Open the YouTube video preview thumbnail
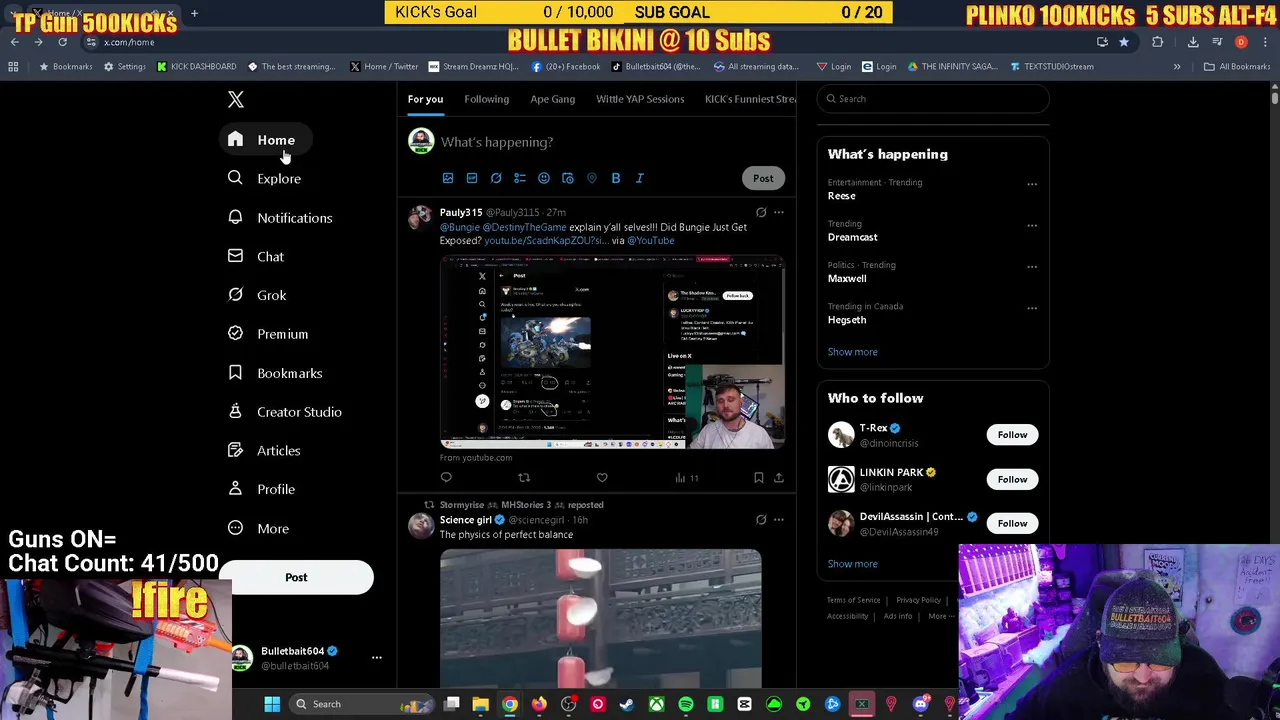1280x720 pixels. (x=612, y=352)
